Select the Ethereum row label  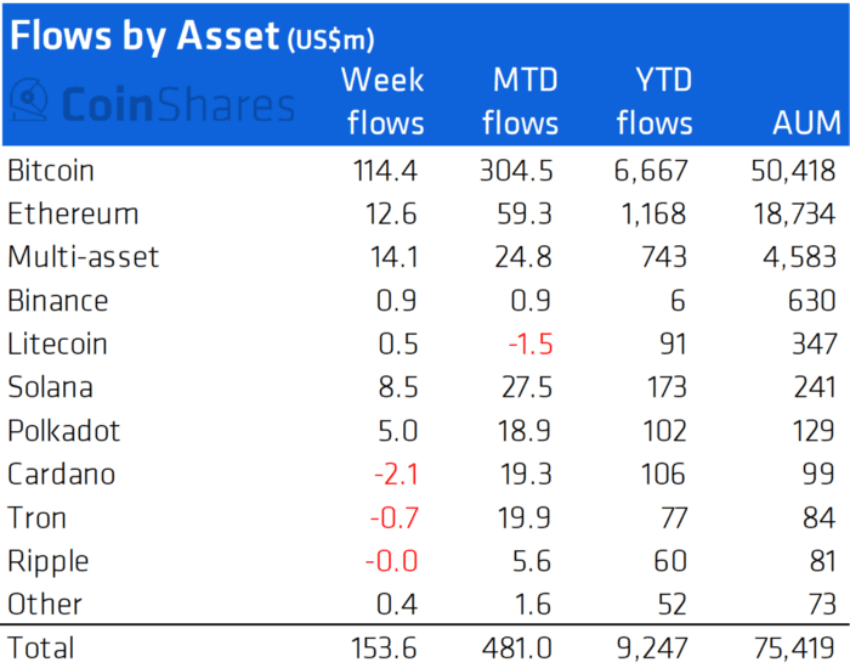[x=73, y=214]
